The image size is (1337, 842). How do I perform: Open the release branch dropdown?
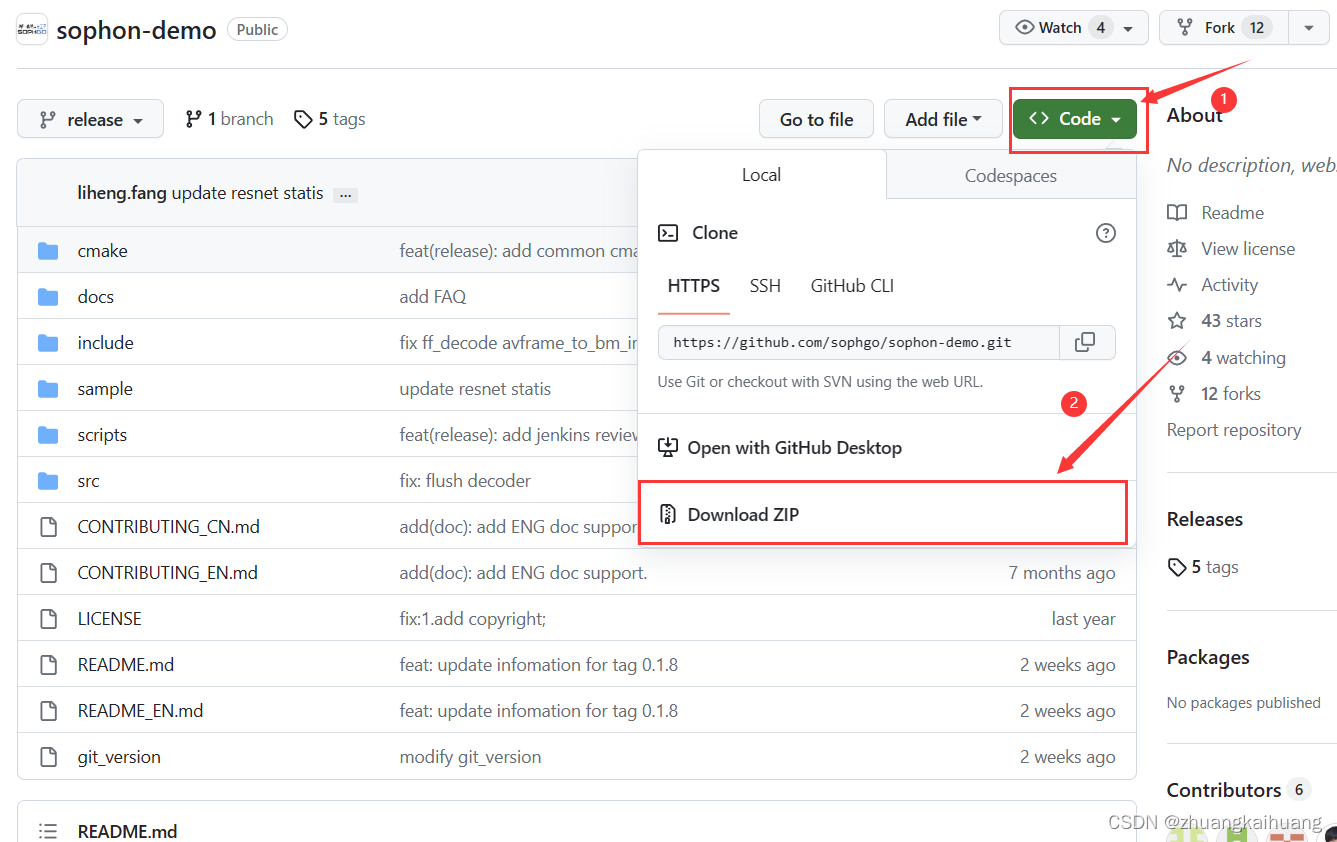tap(90, 119)
